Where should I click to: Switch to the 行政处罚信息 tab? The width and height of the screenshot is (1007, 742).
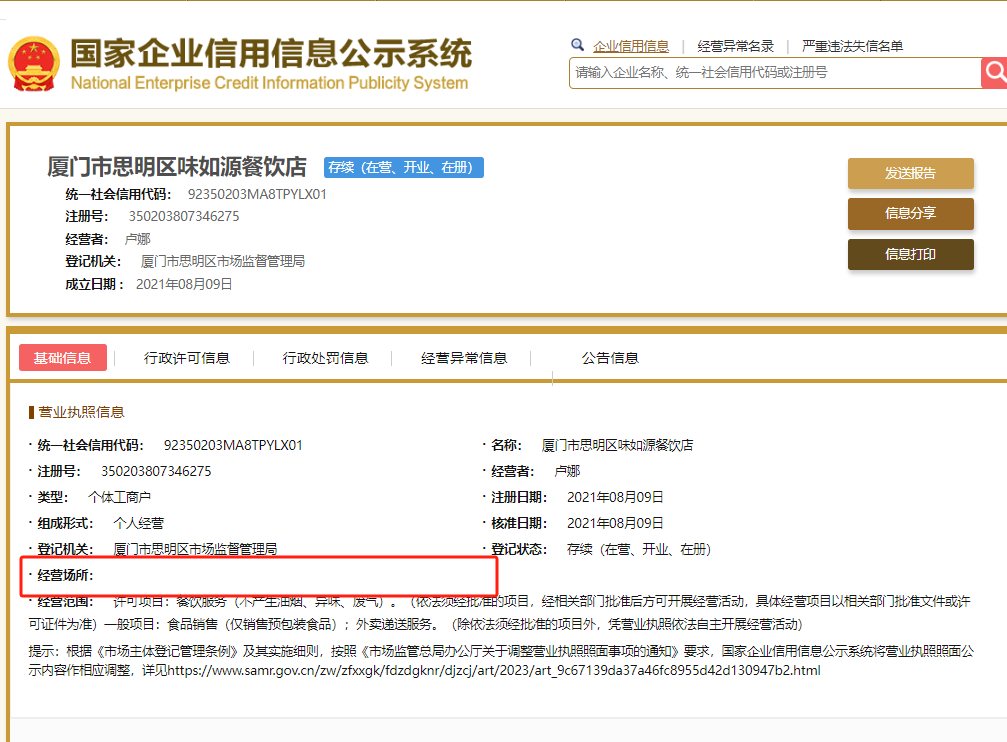pyautogui.click(x=325, y=358)
